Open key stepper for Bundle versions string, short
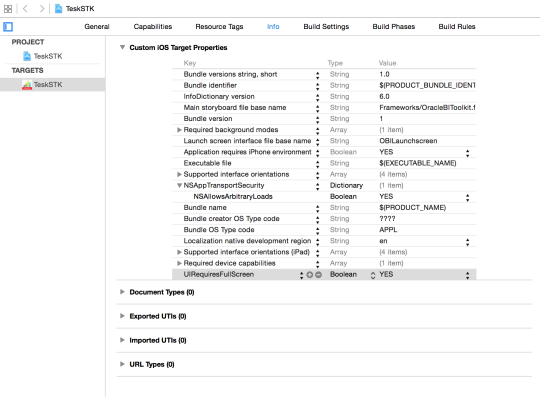This screenshot has width=540, height=397. click(318, 75)
